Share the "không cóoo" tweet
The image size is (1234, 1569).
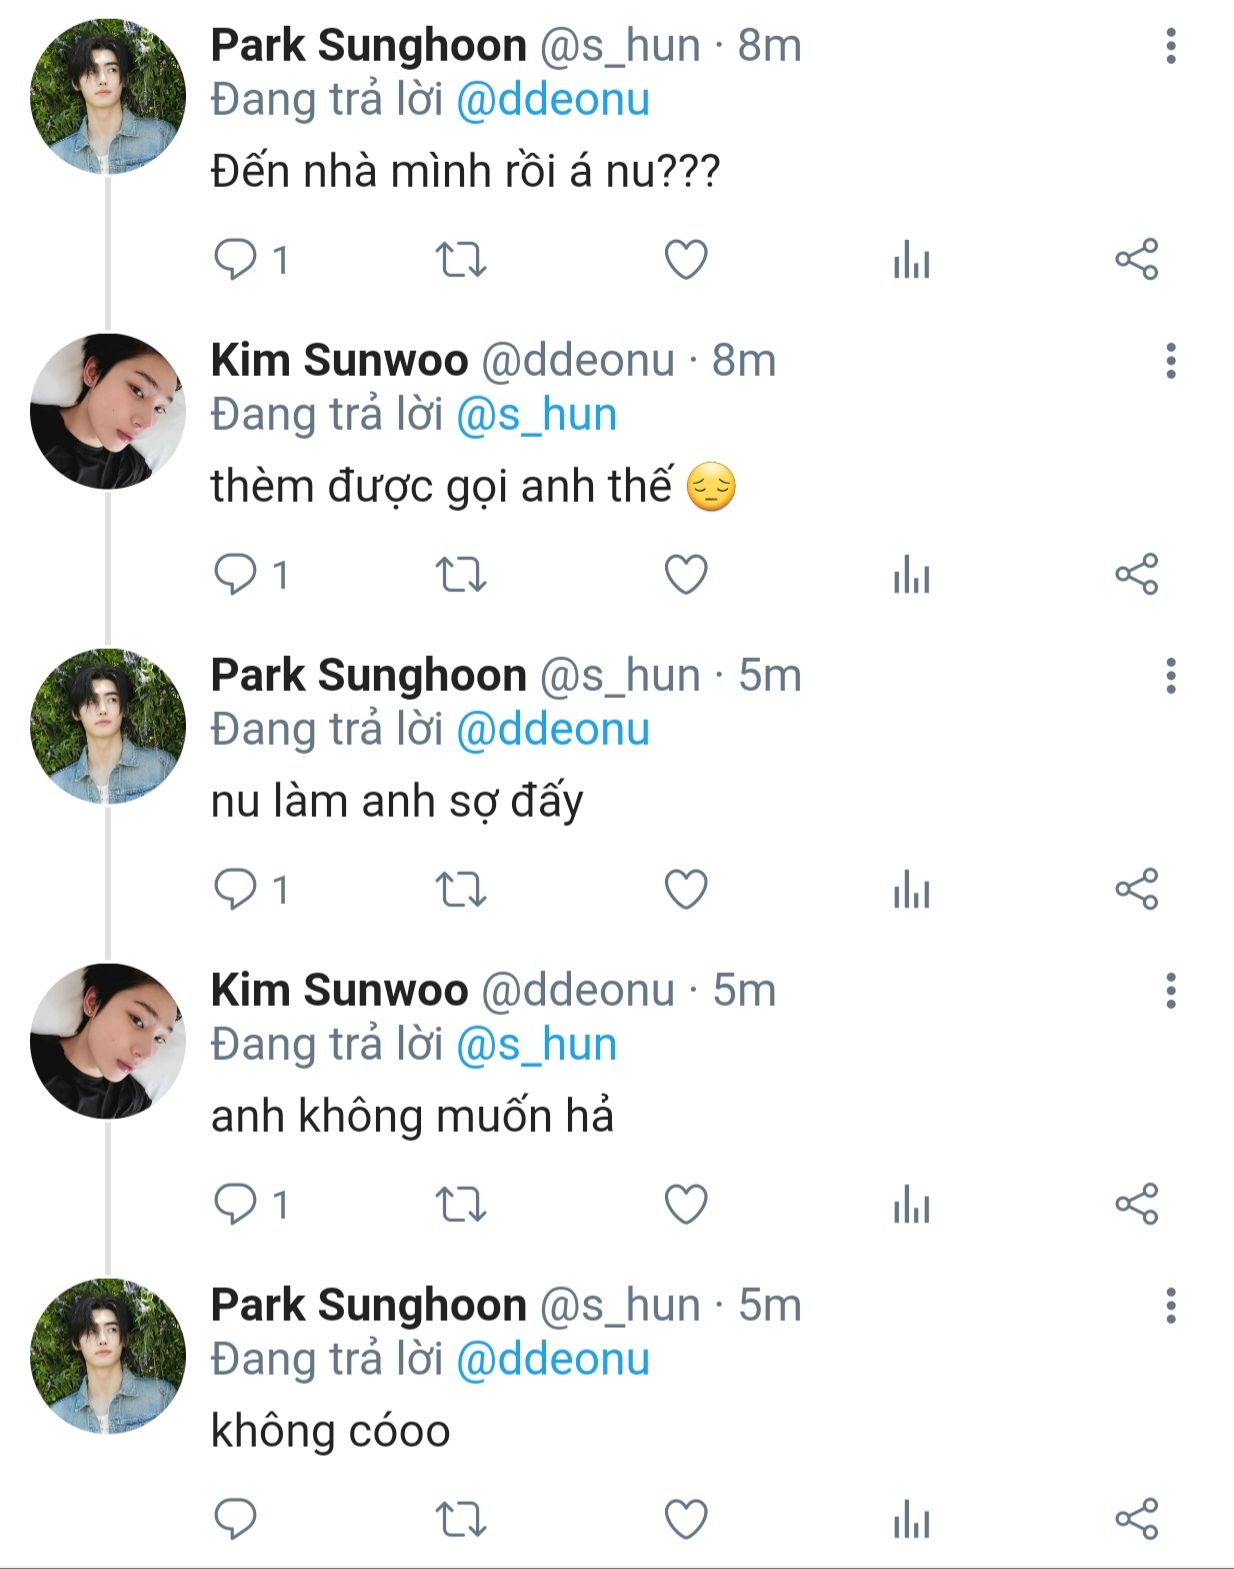click(1137, 1520)
